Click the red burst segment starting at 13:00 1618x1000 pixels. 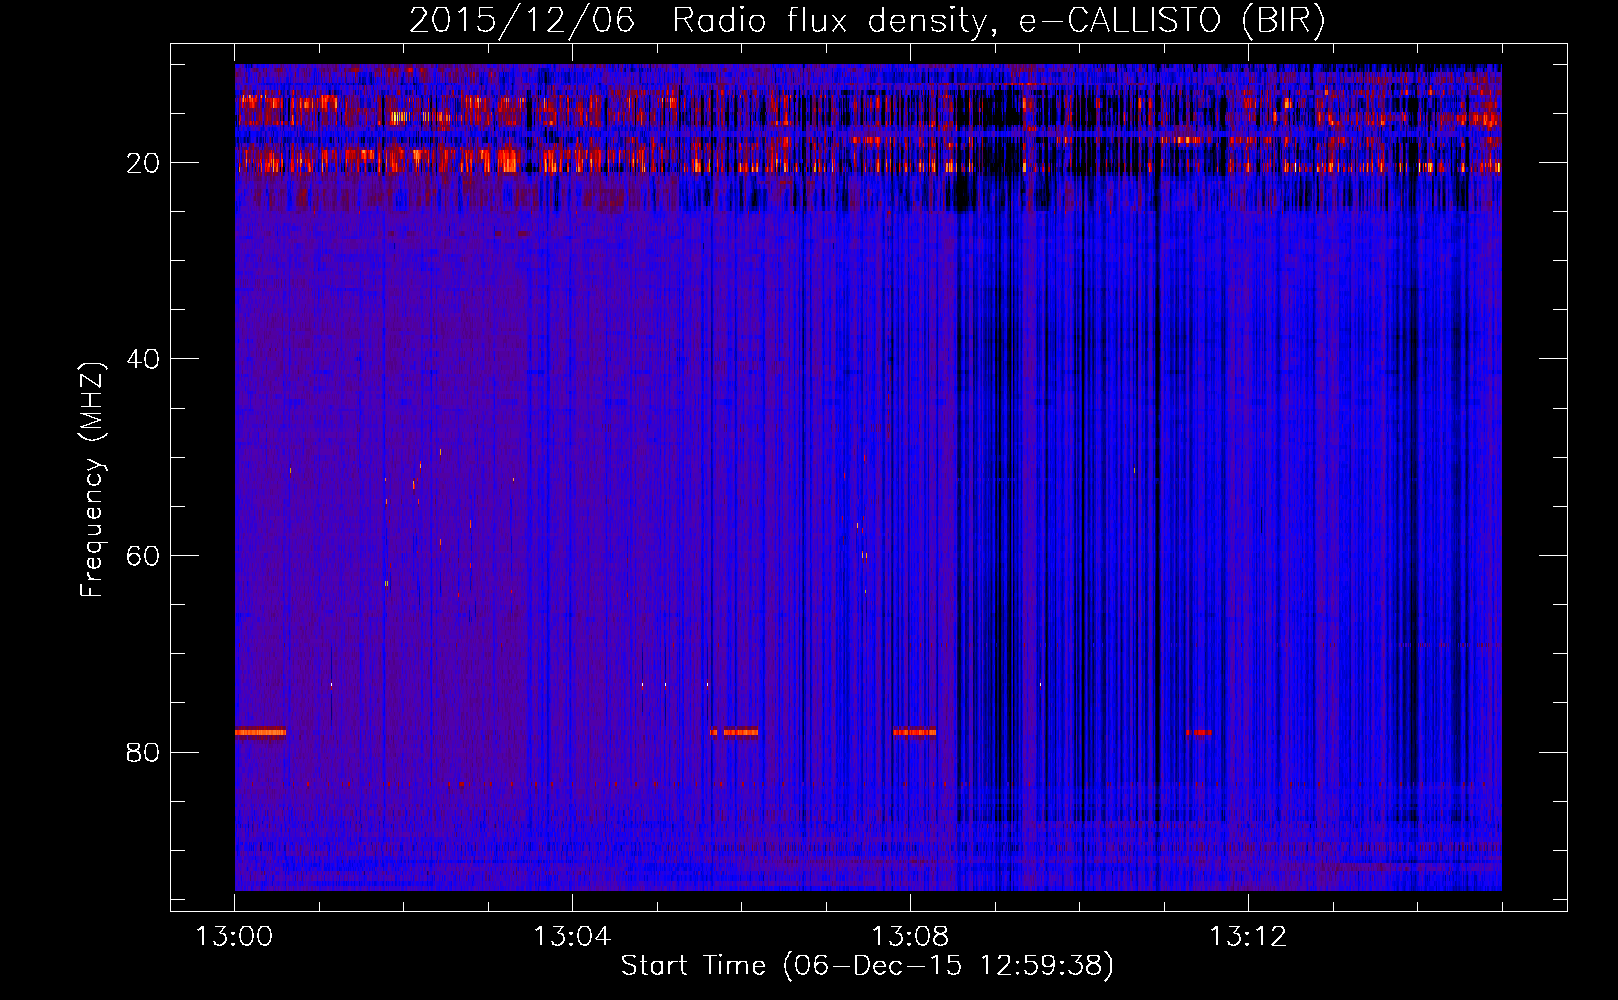(261, 733)
